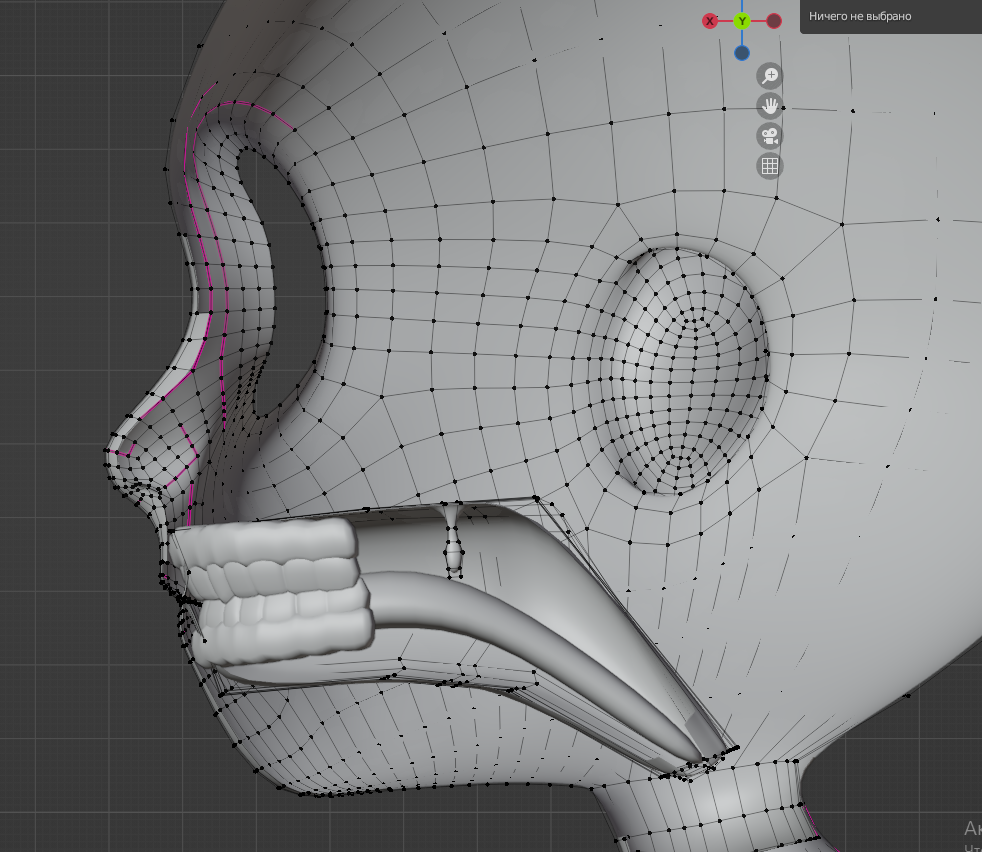Click the red X axis on the gizmo
Viewport: 982px width, 852px height.
710,20
